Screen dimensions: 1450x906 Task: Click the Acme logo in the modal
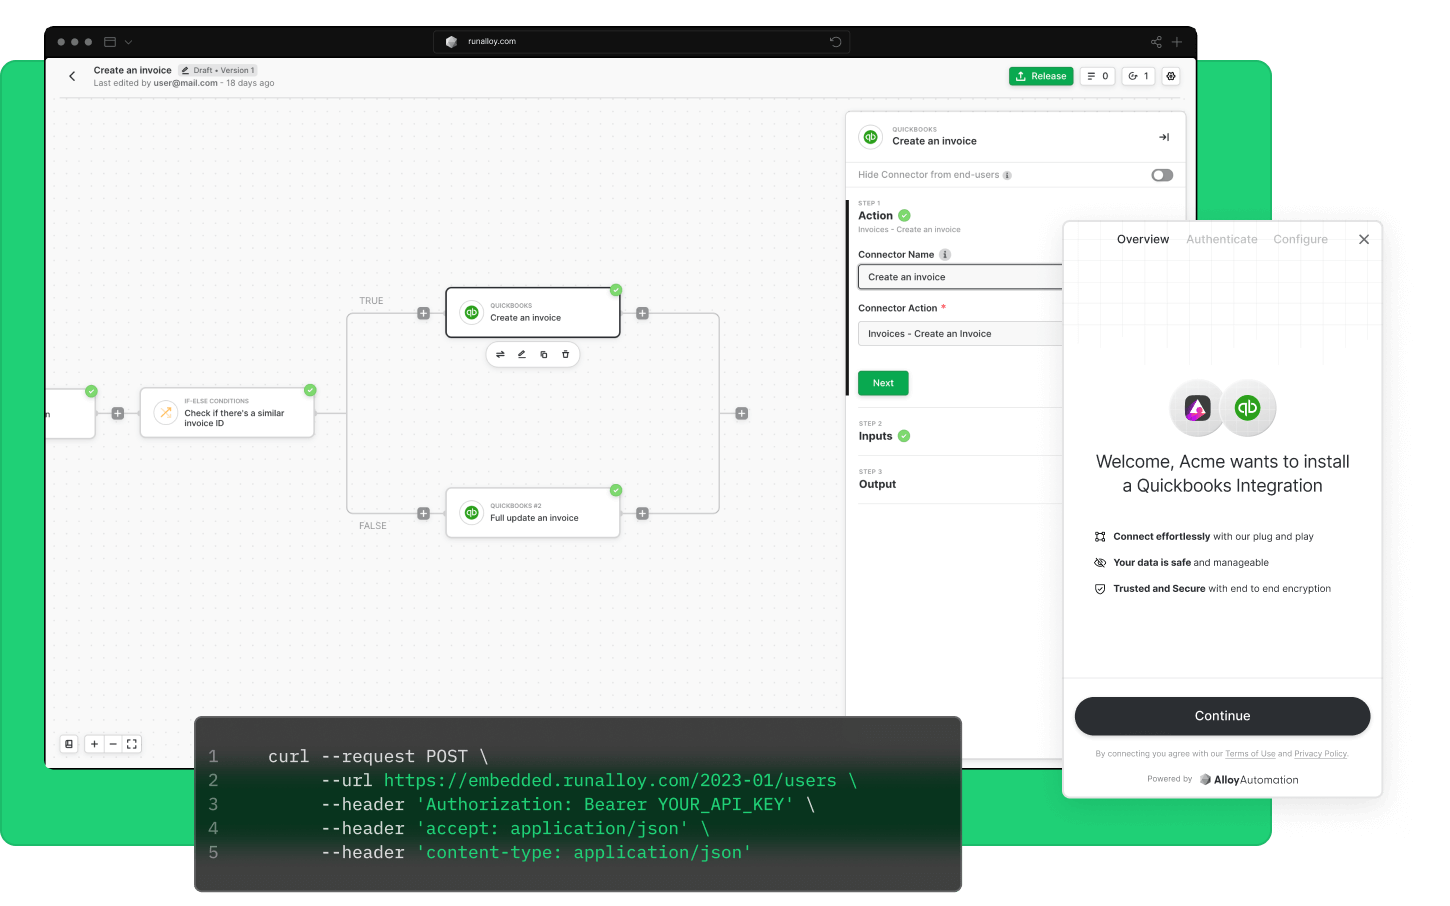(x=1198, y=408)
